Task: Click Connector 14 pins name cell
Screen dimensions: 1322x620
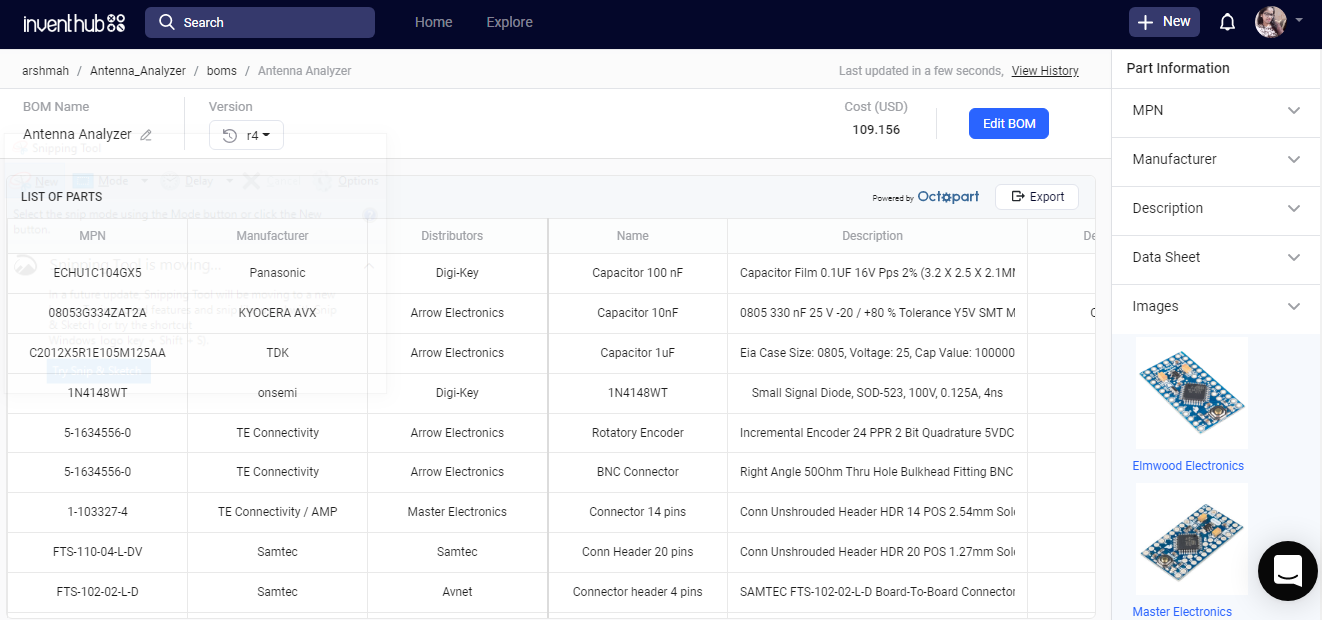Action: 637,512
